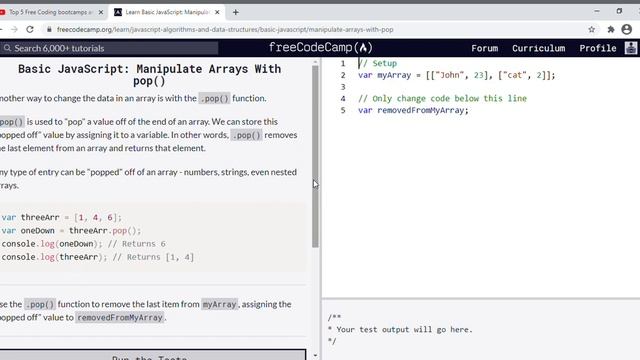The height and width of the screenshot is (360, 640).
Task: Click the test output console text
Action: (x=400, y=329)
